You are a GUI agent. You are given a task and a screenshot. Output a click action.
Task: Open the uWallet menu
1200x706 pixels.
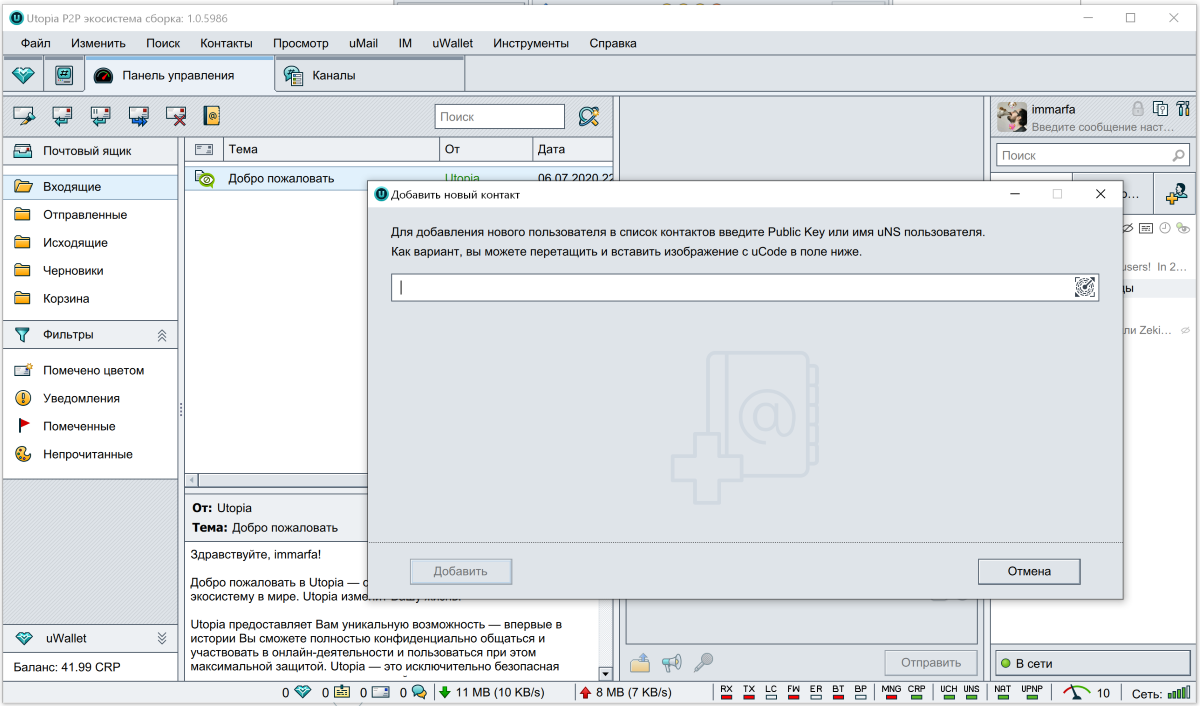pyautogui.click(x=453, y=43)
